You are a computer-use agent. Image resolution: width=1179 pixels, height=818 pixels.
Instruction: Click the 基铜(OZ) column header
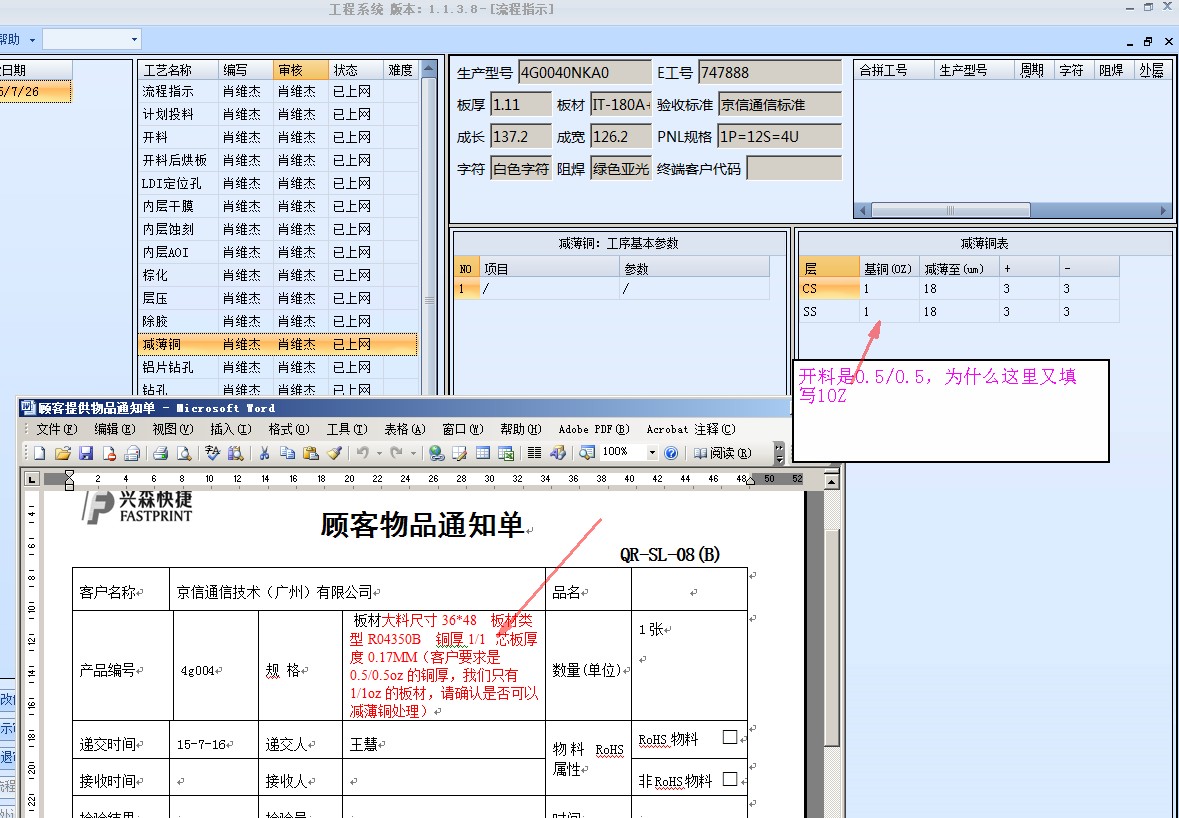889,268
